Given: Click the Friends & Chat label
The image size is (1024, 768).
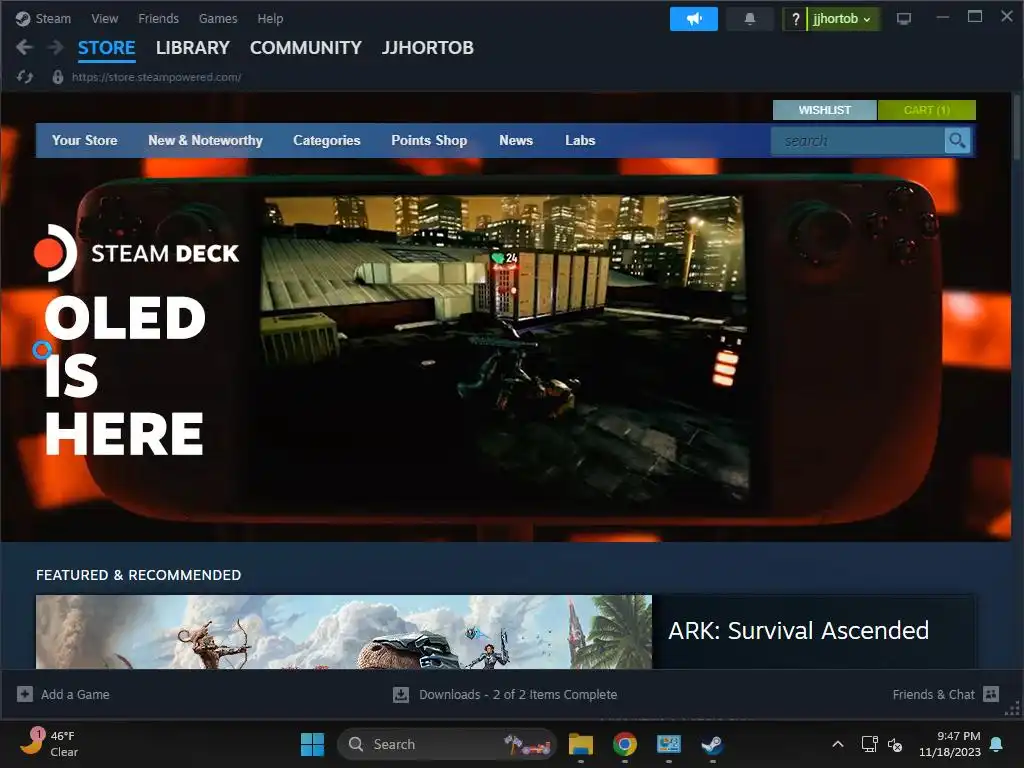Looking at the screenshot, I should pyautogui.click(x=933, y=694).
